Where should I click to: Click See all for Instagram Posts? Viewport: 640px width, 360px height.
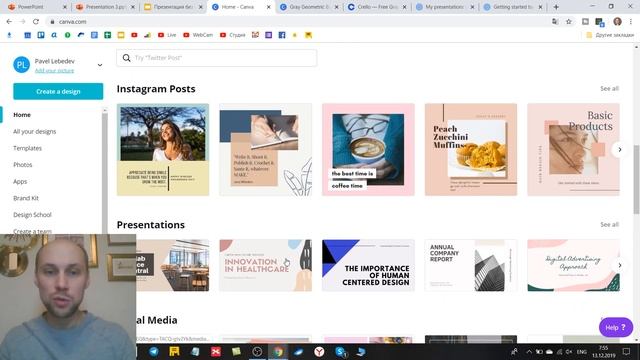click(x=609, y=89)
